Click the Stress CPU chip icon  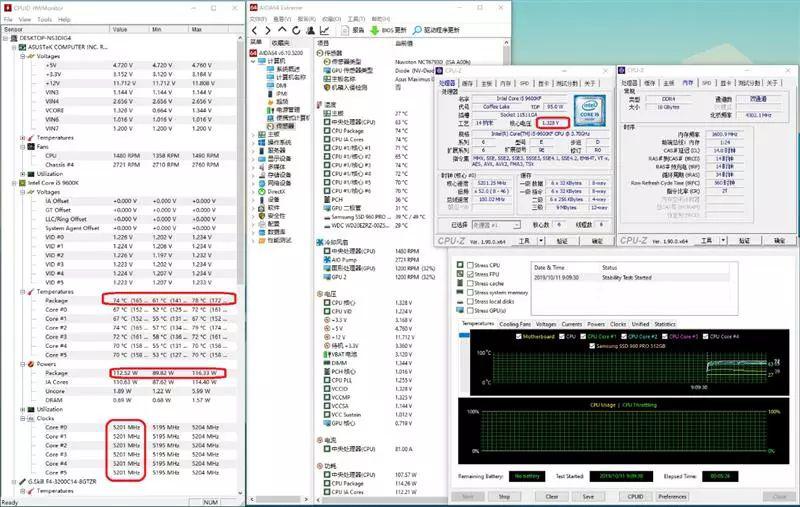[460, 265]
